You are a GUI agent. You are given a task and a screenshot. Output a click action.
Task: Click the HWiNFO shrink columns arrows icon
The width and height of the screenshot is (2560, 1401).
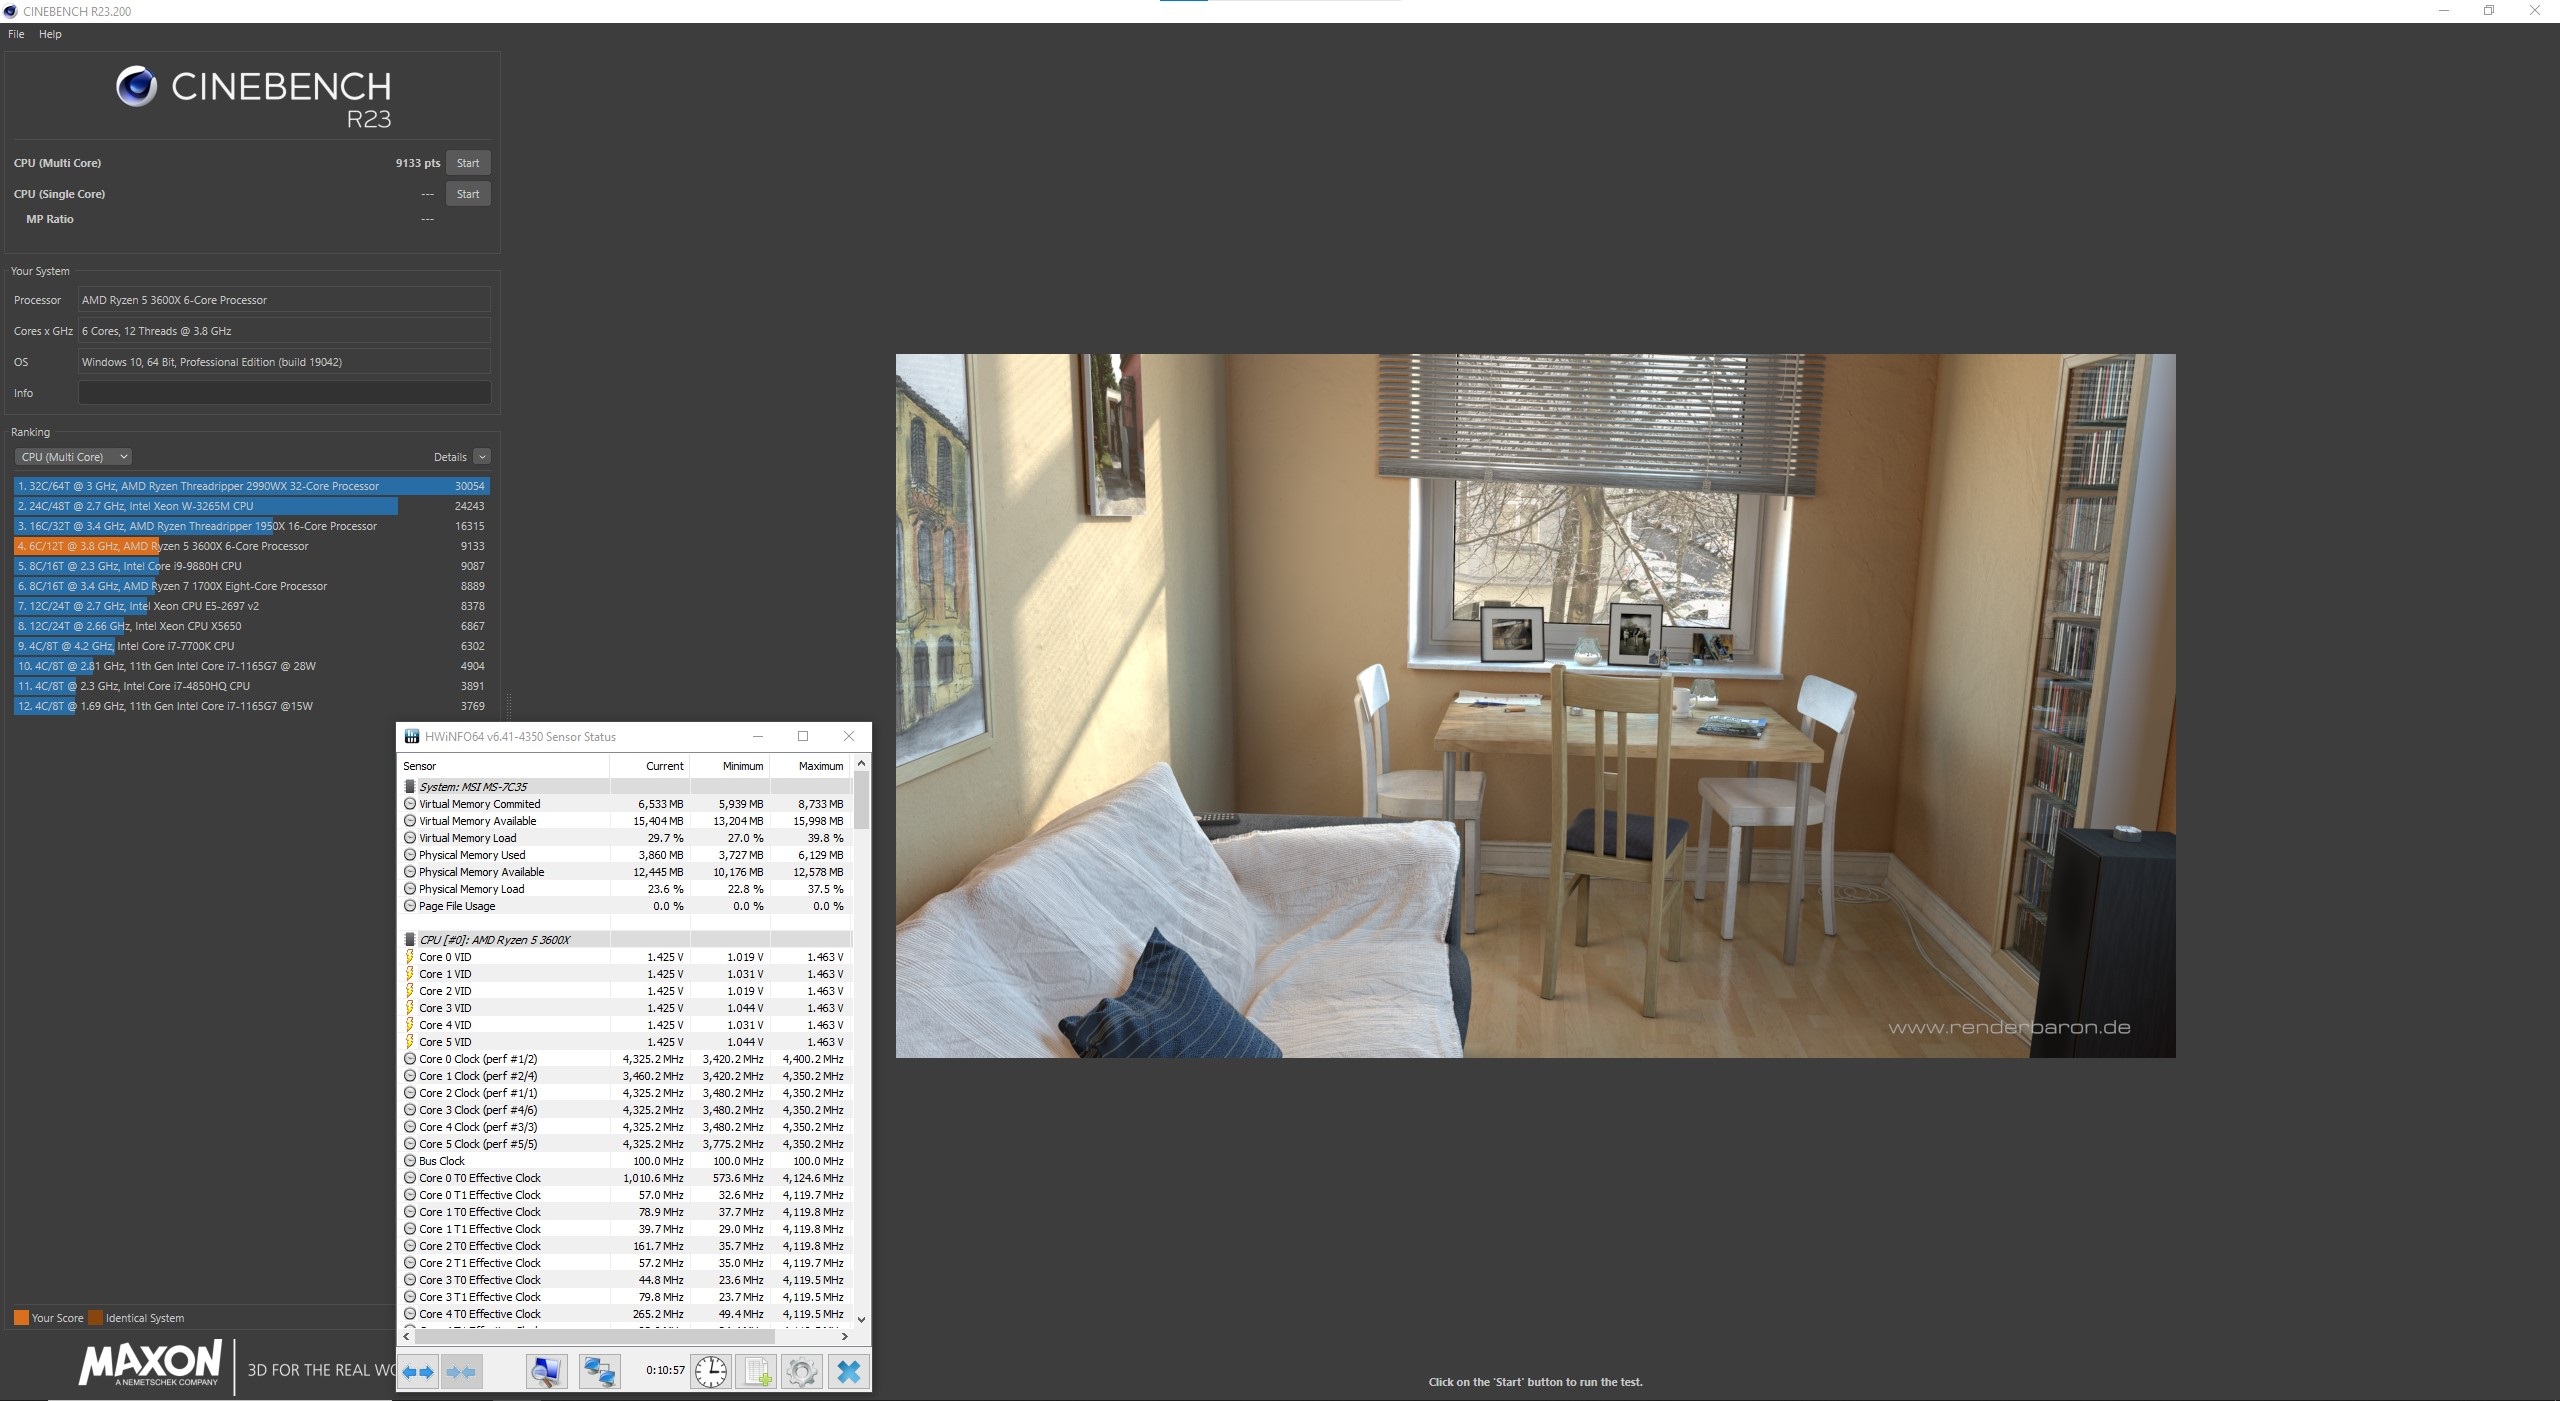461,1371
